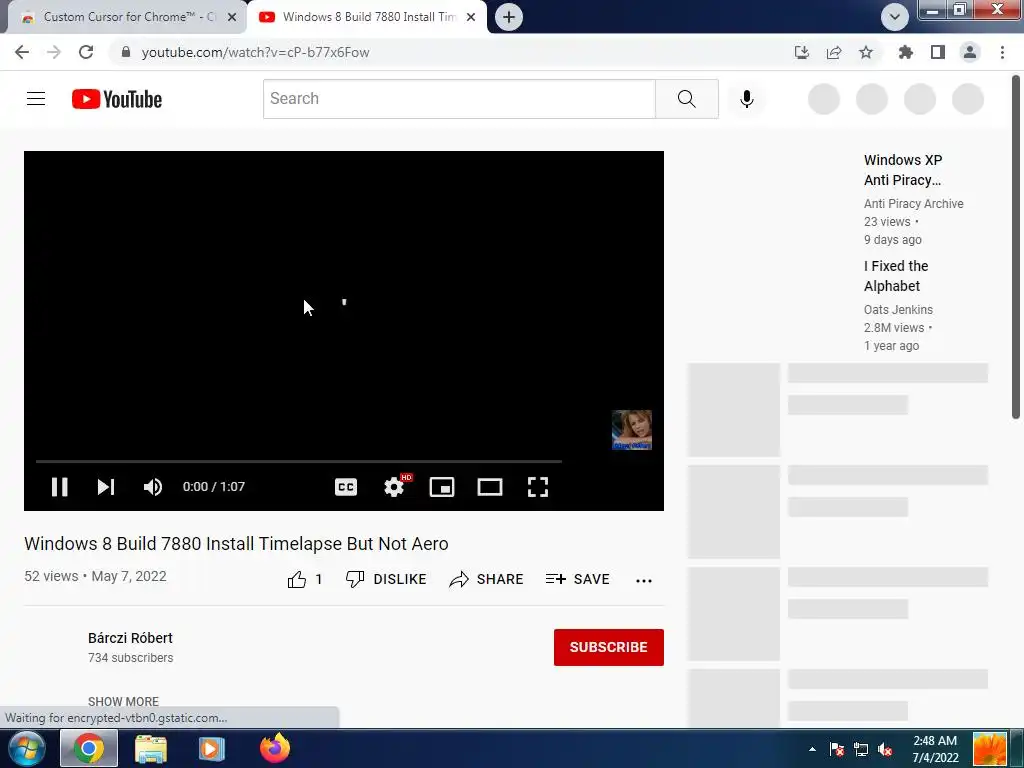This screenshot has width=1024, height=768.
Task: Open video player settings gear
Action: (394, 487)
